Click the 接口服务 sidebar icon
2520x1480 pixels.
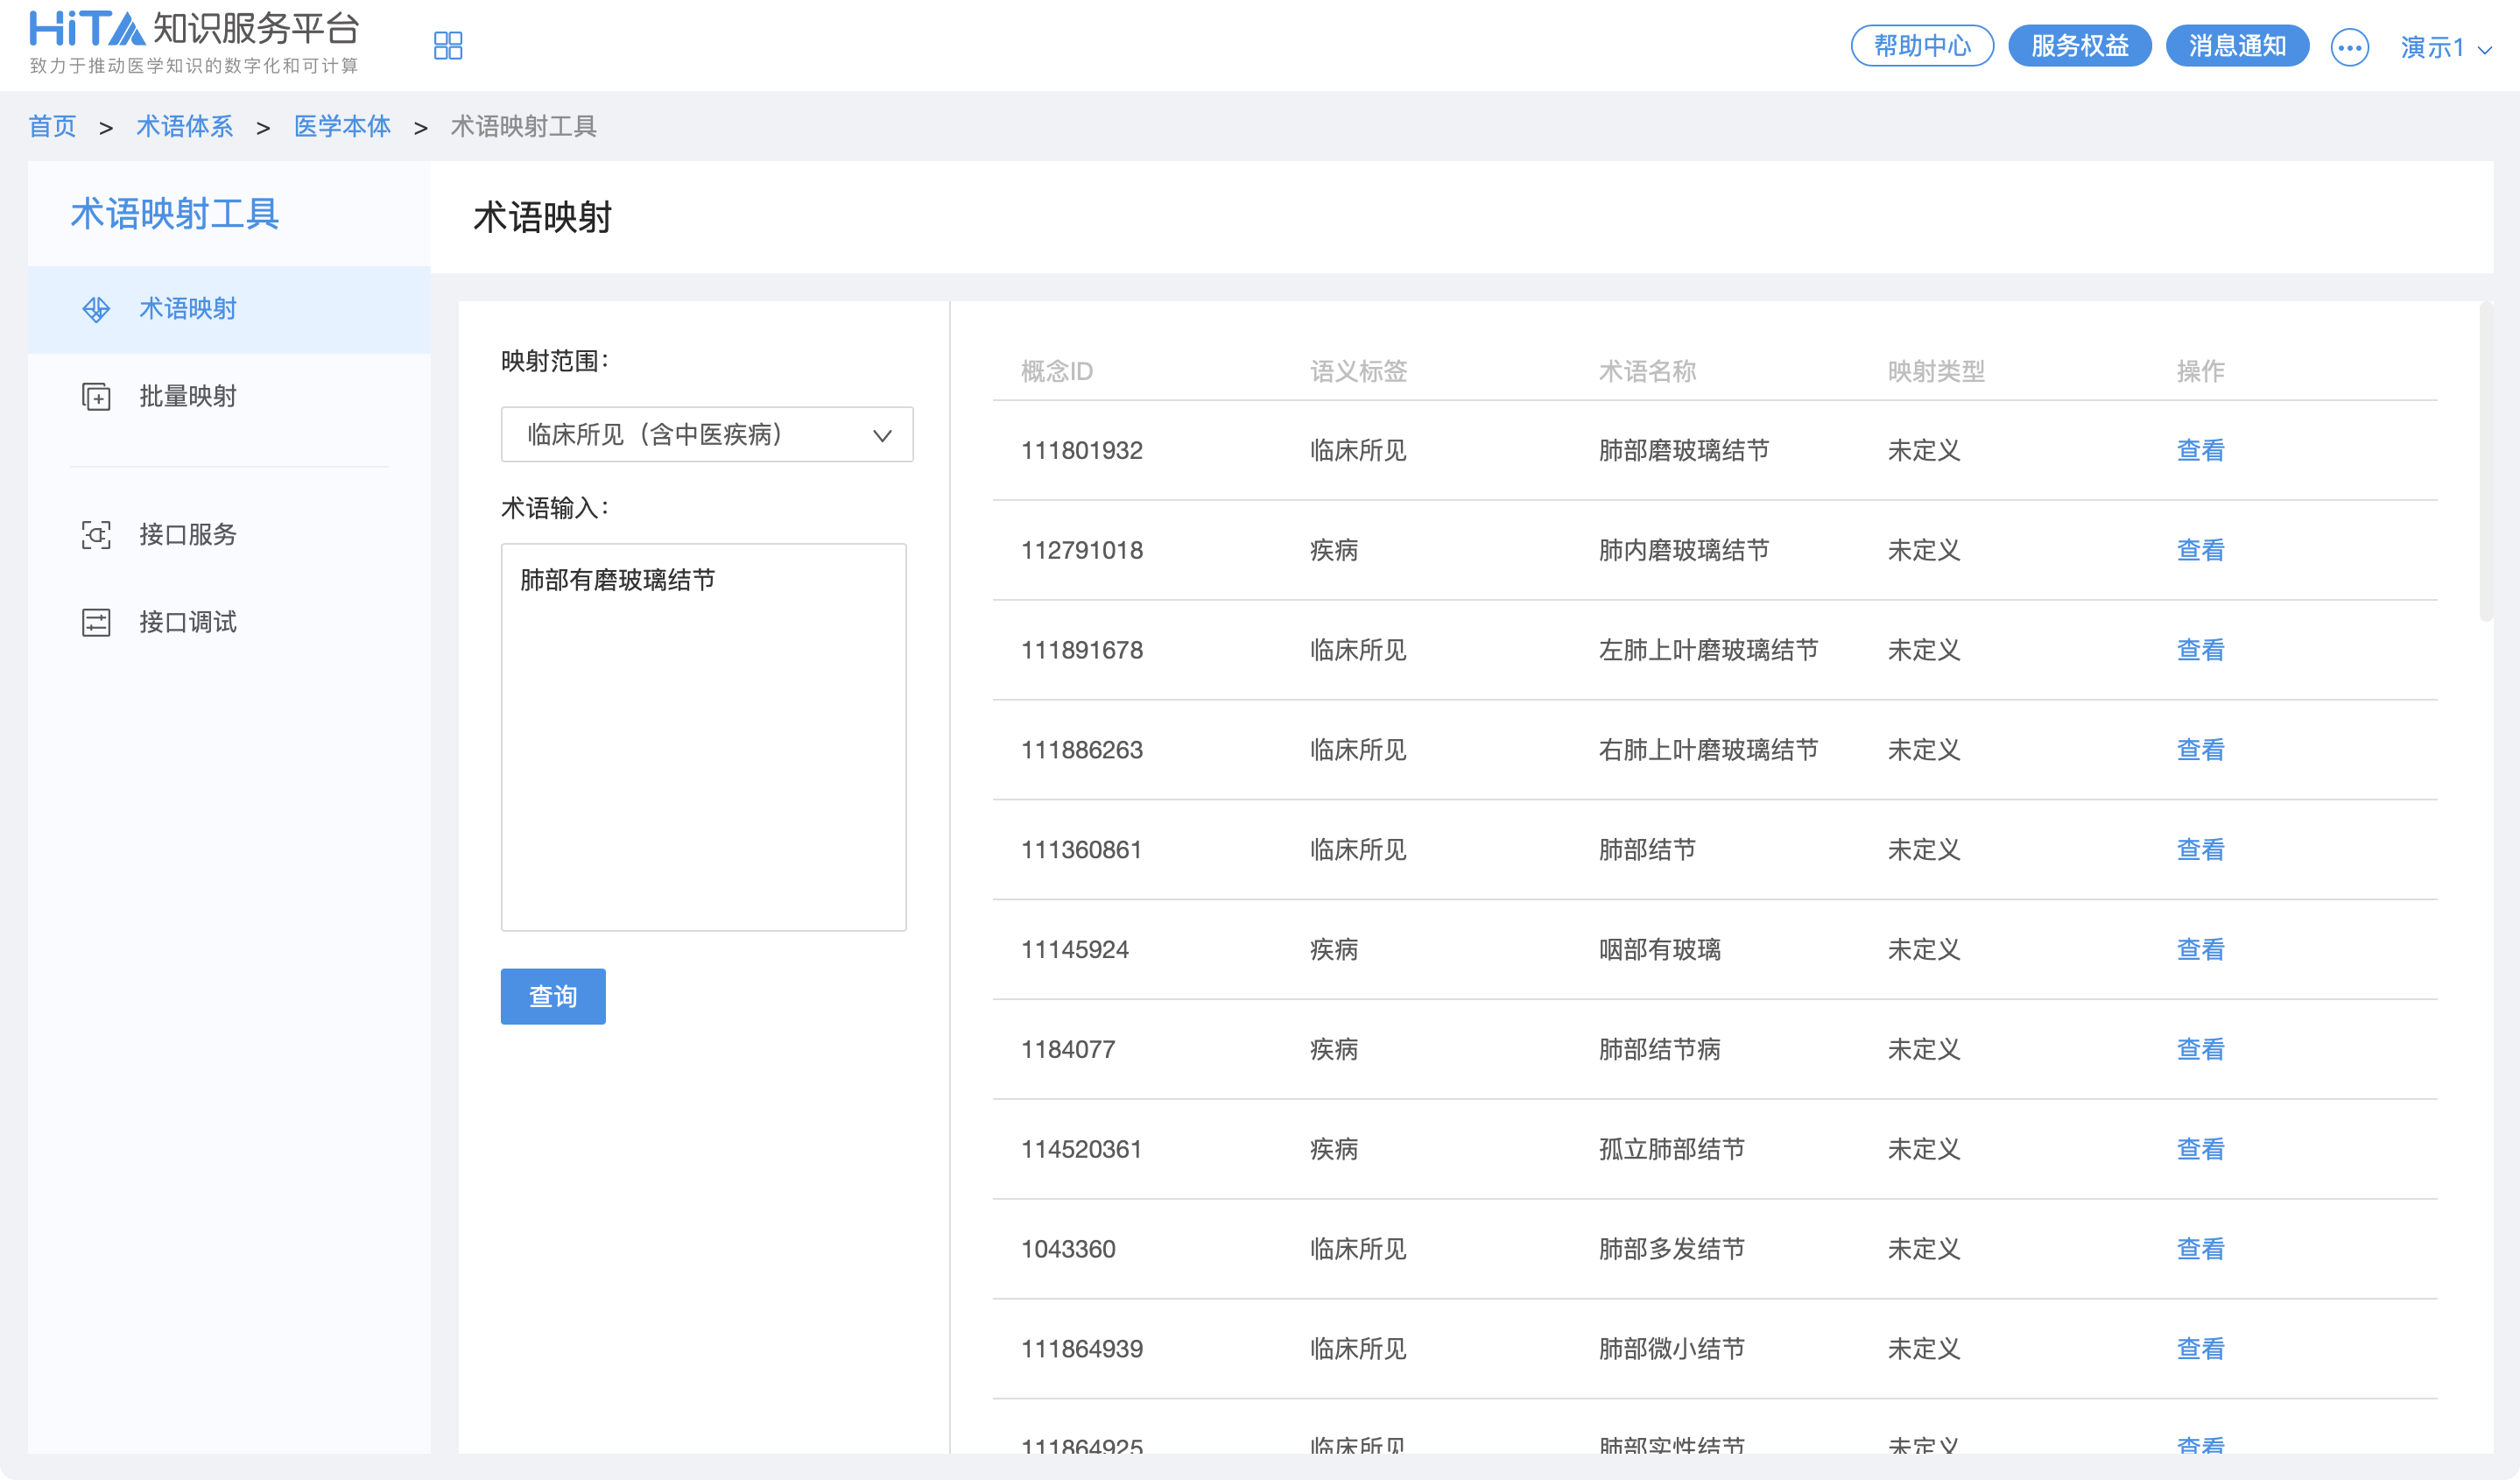(x=96, y=535)
